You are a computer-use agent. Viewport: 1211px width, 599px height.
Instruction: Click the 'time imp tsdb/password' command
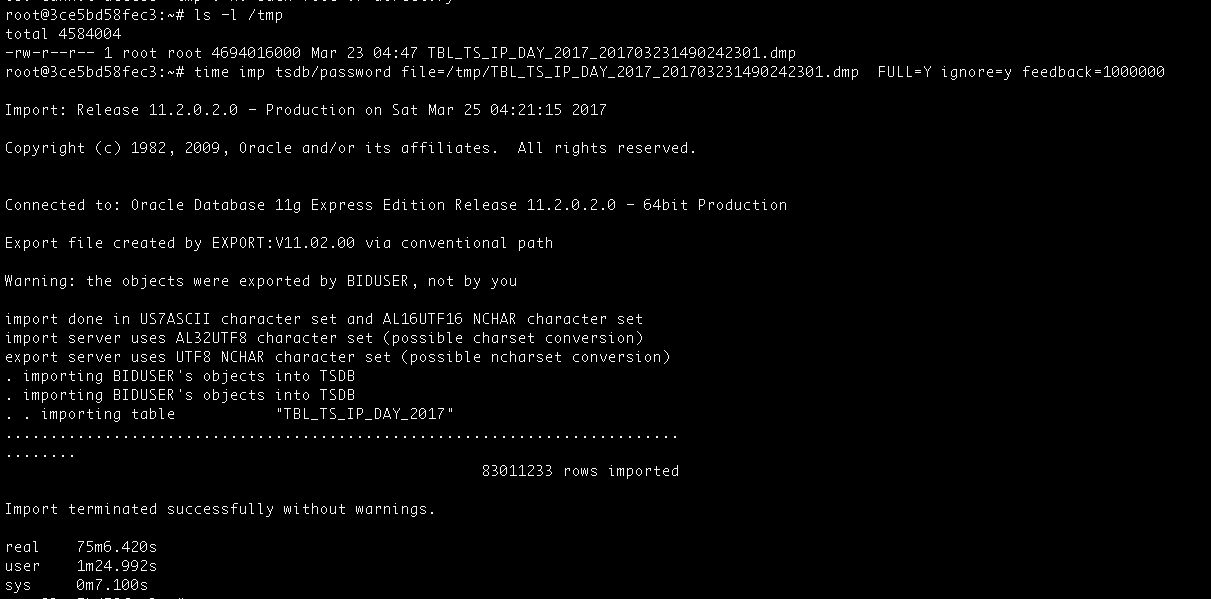point(293,72)
